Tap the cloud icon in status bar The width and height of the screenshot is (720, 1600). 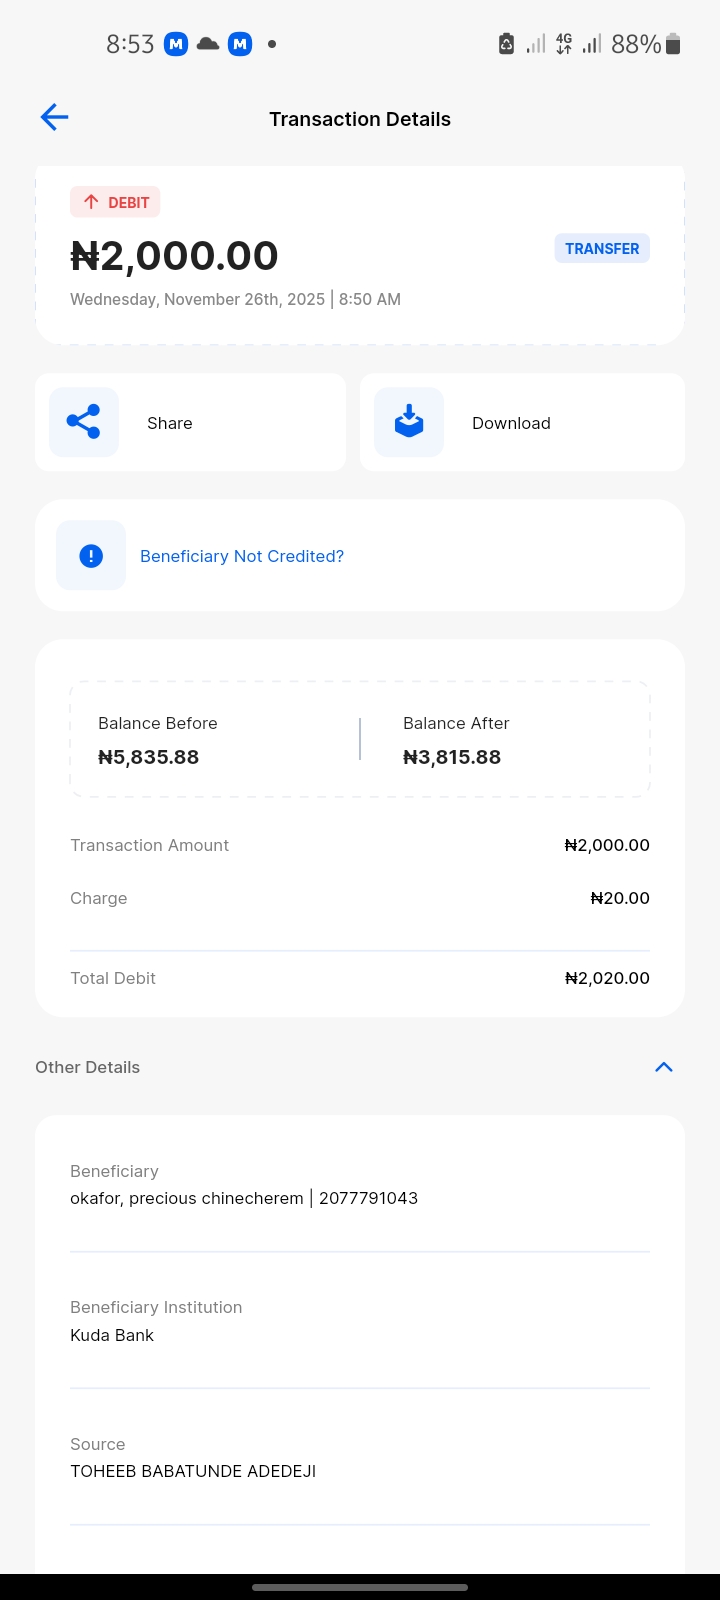pos(208,44)
